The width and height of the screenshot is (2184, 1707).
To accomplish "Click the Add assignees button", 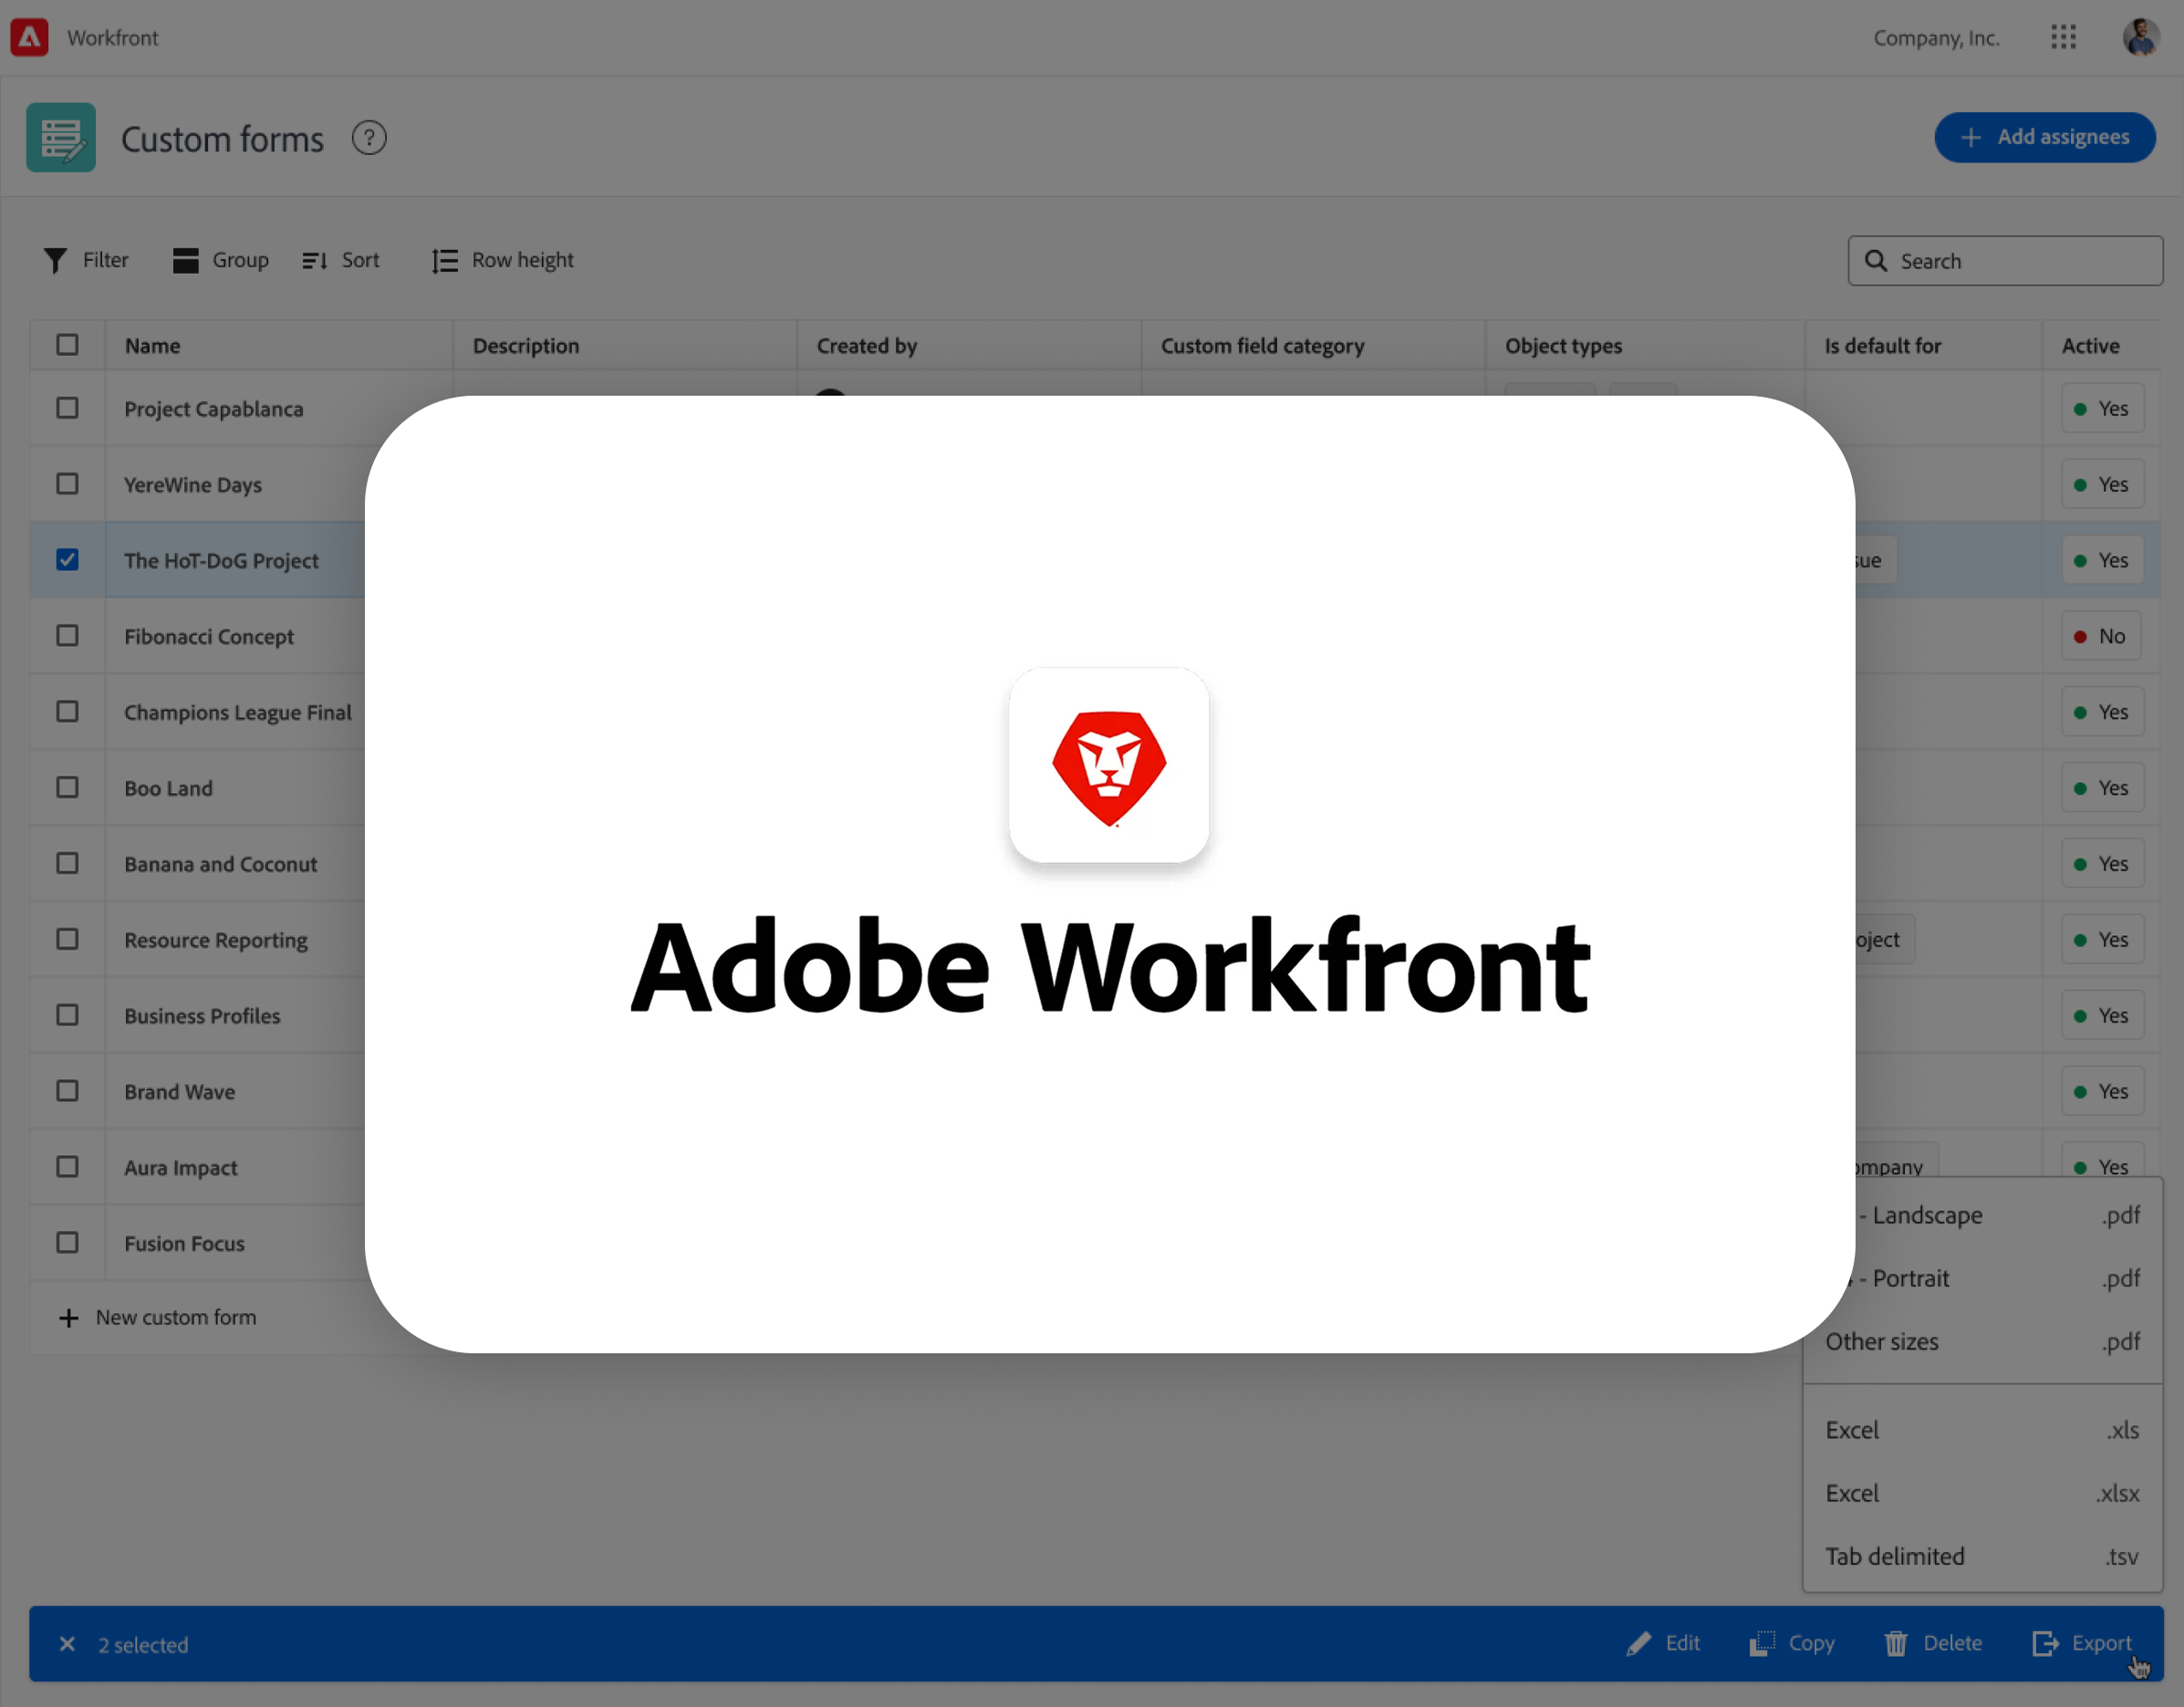I will [x=2044, y=137].
